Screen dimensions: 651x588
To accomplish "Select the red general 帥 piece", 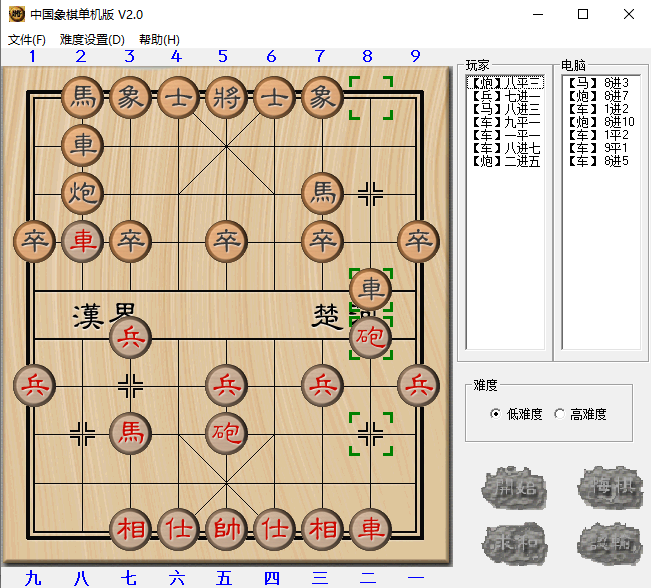I will pyautogui.click(x=226, y=528).
